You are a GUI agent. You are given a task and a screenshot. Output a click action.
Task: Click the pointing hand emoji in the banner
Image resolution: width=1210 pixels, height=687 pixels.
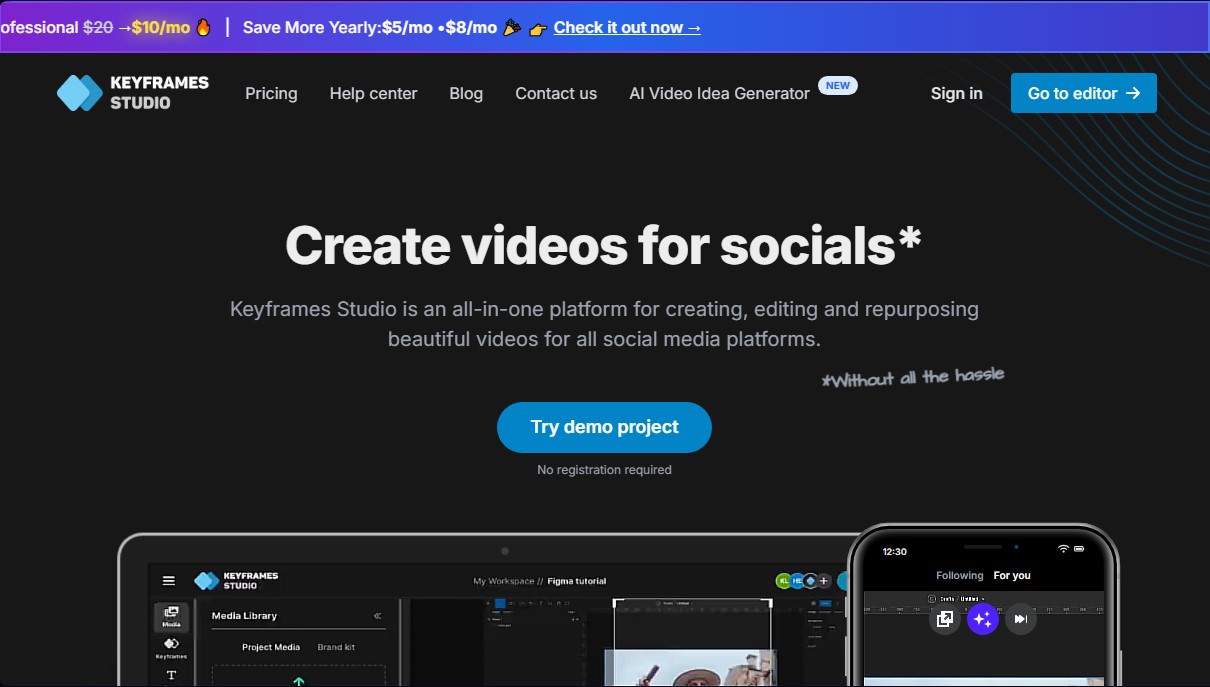[538, 28]
